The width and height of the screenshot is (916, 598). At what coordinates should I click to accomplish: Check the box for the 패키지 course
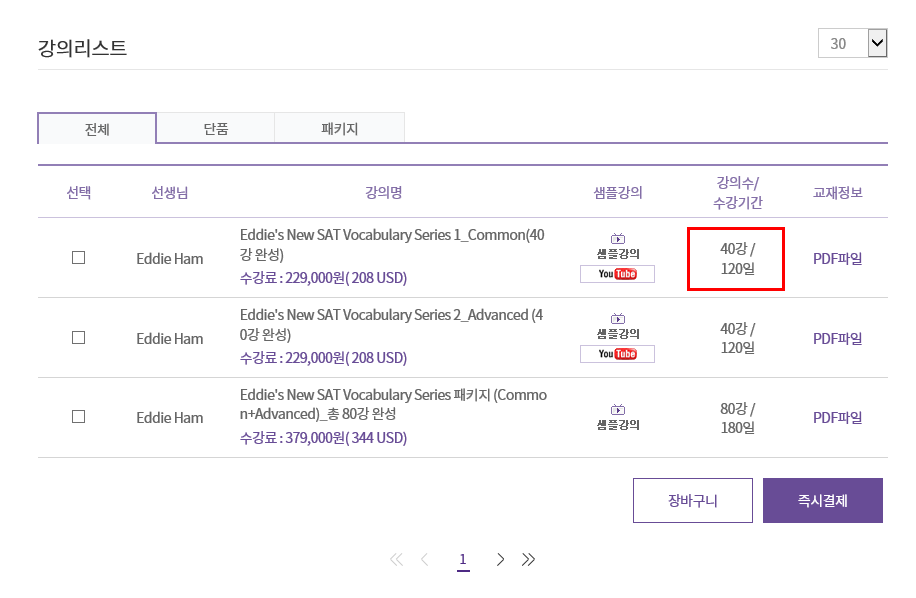(78, 416)
